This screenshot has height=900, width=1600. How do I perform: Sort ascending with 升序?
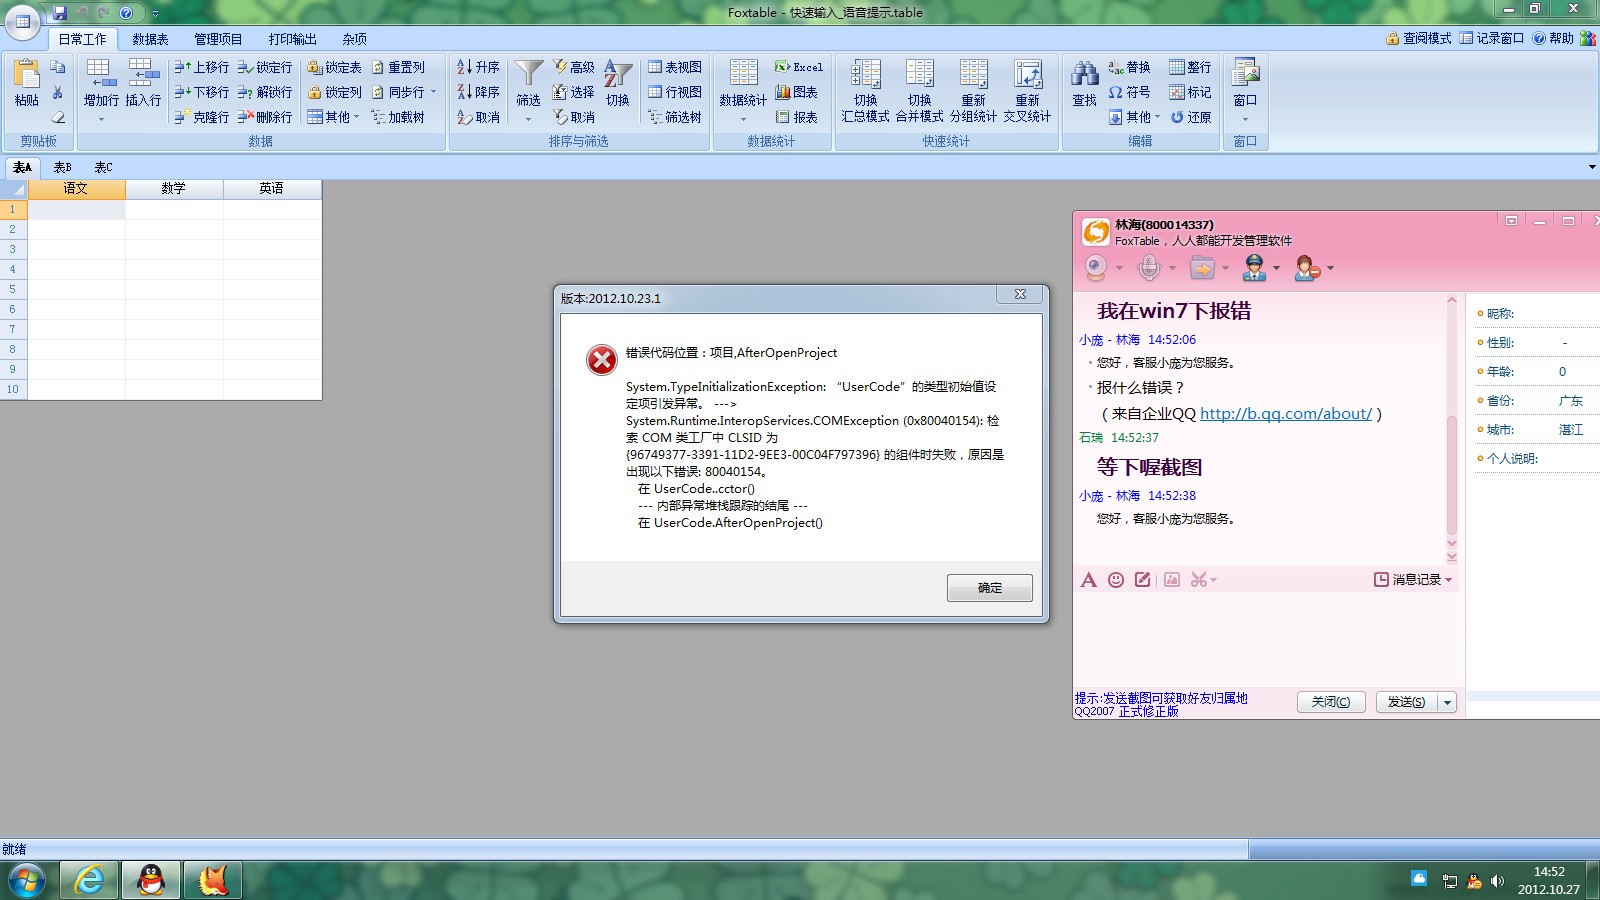click(478, 67)
